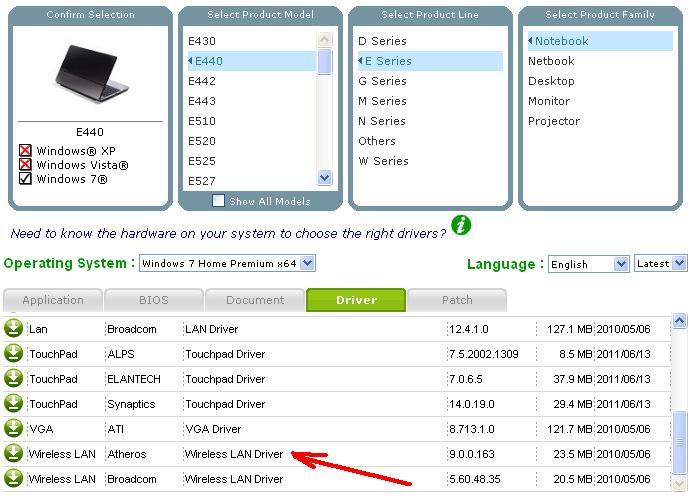Click model list scroll-up arrow

(x=324, y=39)
